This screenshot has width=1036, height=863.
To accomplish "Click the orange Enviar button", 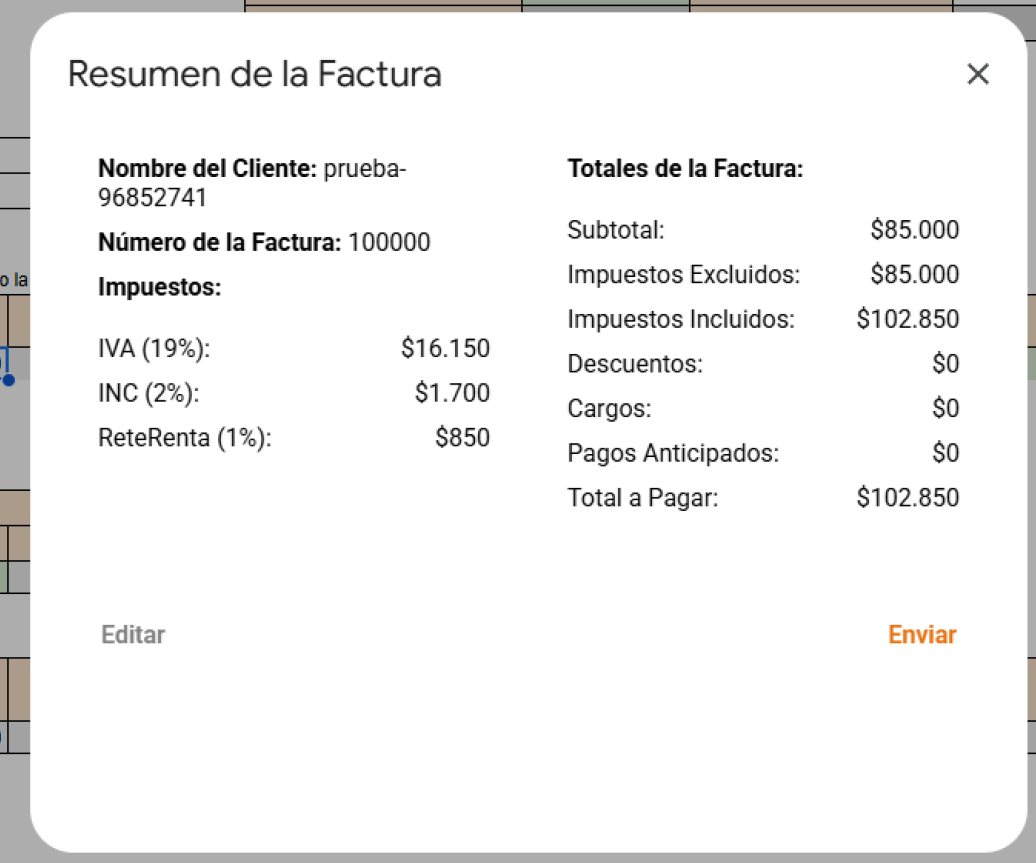I will (922, 634).
